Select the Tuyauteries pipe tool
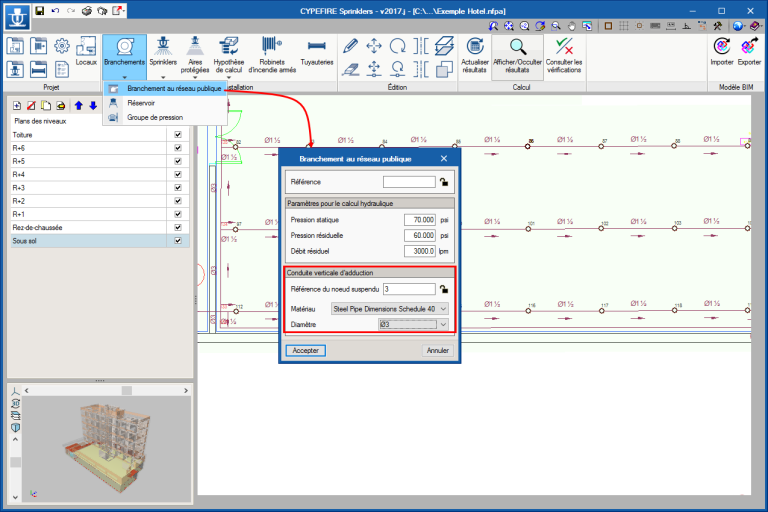Viewport: 768px width, 512px height. (x=317, y=46)
